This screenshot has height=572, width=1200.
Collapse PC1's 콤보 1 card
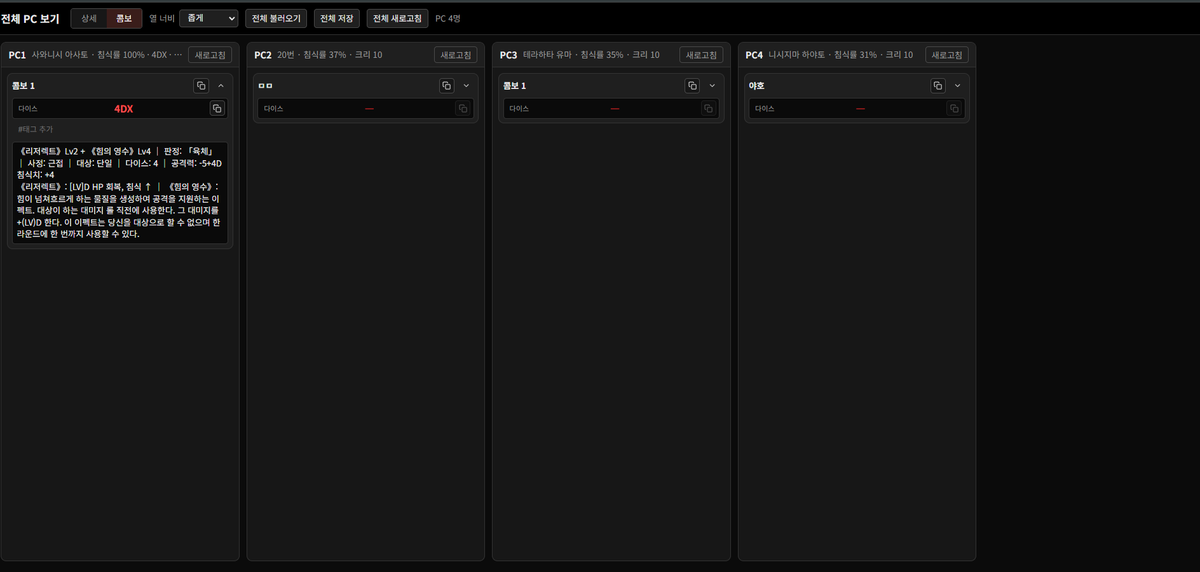click(221, 86)
